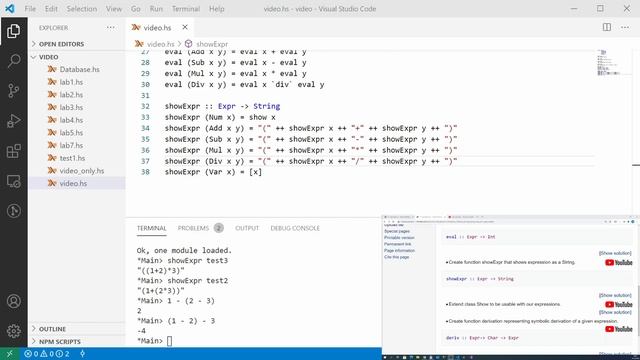Close the video.hs editor tab
Screen dimensions: 640x360
[185, 27]
